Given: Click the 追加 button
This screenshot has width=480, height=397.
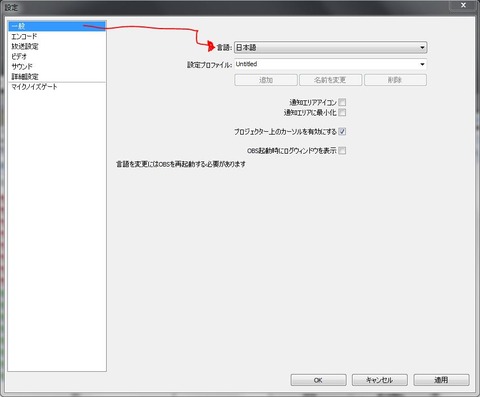Looking at the screenshot, I should (x=266, y=80).
